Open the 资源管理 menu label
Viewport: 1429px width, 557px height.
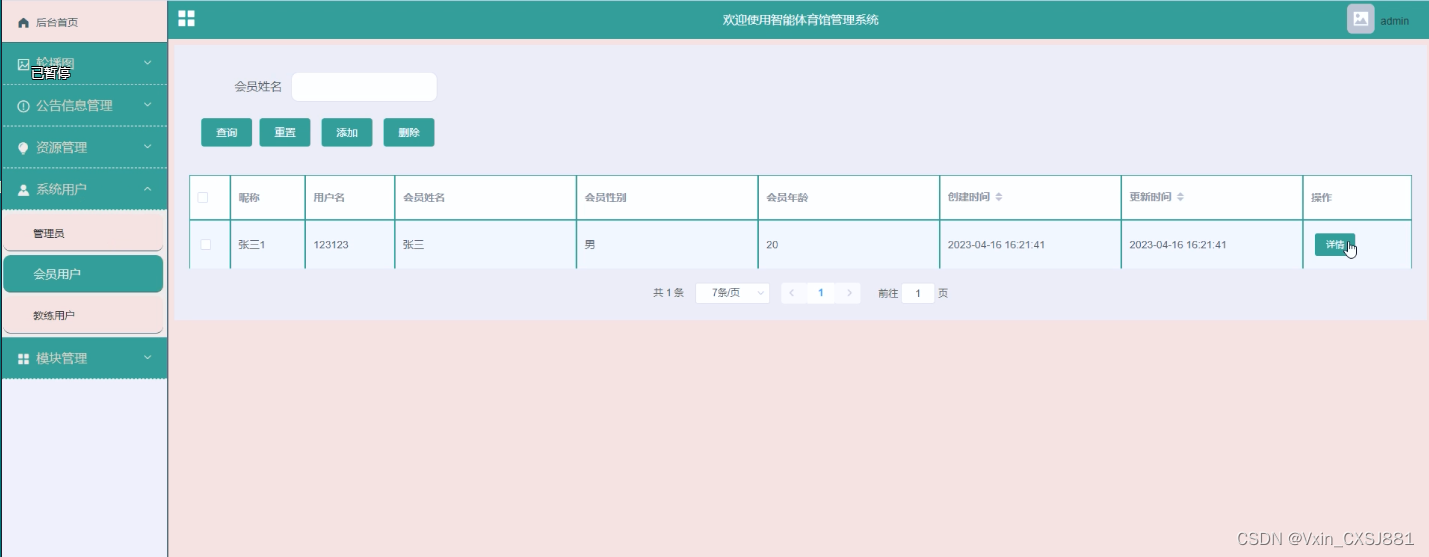point(61,148)
